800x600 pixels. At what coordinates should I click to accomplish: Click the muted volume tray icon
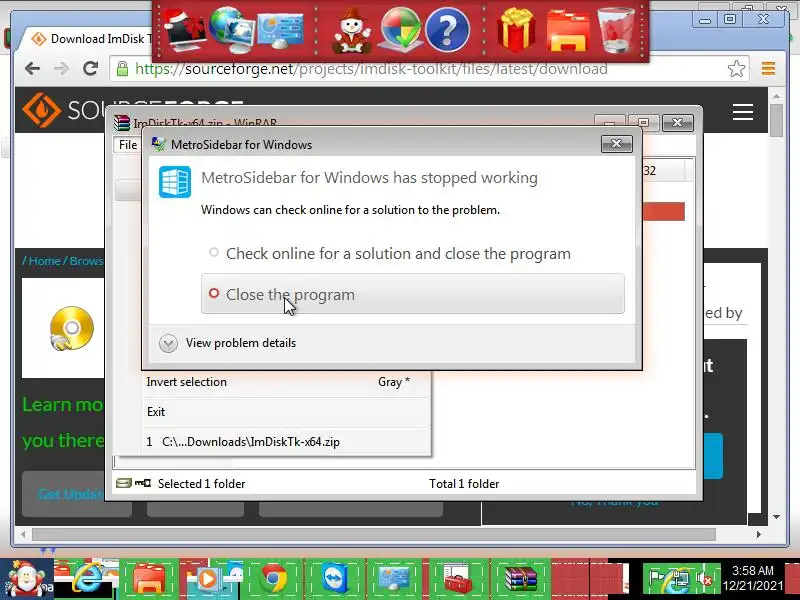point(707,579)
